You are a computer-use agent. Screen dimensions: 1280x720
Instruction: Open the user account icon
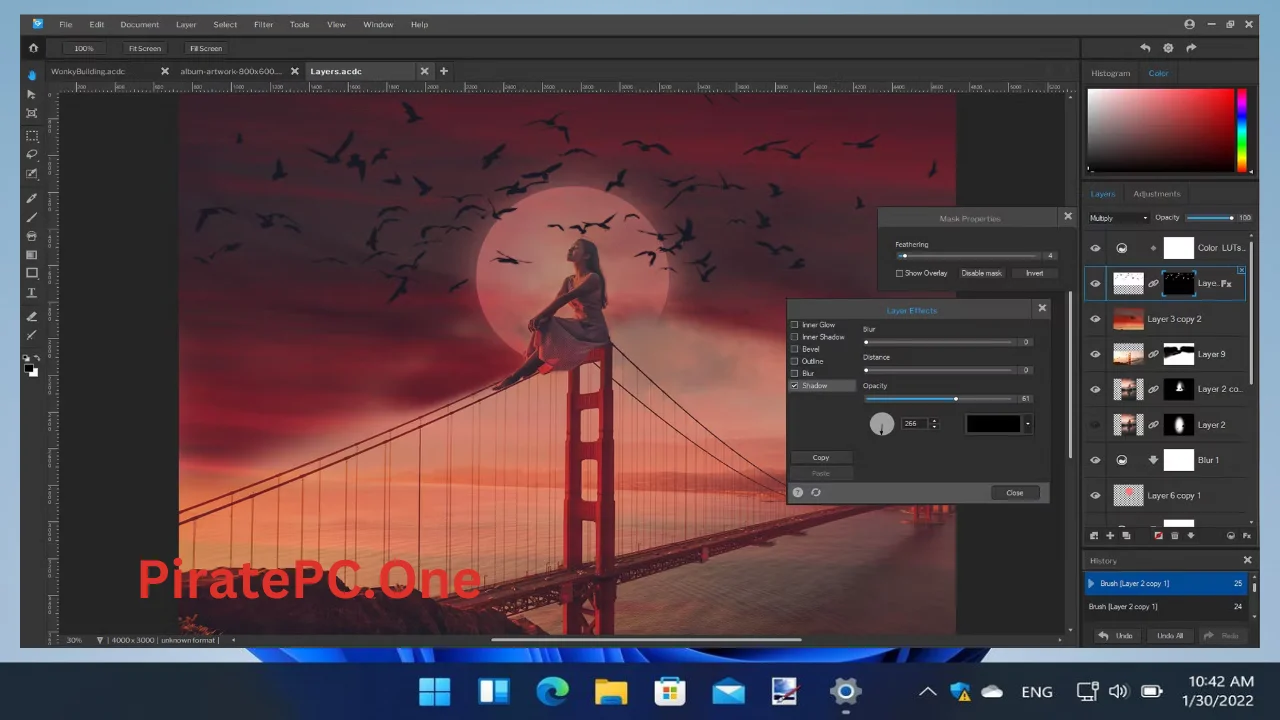tap(1189, 24)
